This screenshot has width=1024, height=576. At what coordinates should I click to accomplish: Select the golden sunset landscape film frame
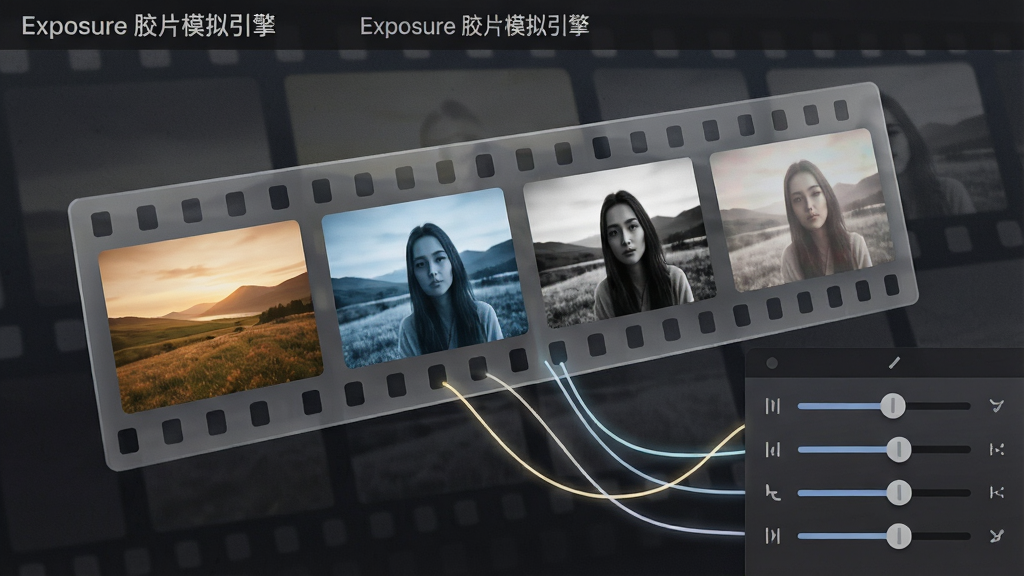tap(210, 317)
